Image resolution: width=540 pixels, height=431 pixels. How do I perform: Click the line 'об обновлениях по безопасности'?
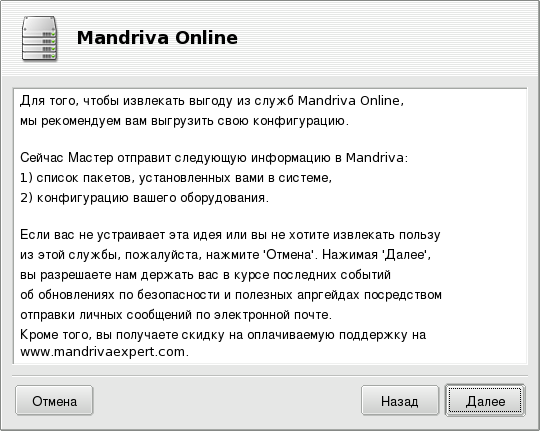231,295
